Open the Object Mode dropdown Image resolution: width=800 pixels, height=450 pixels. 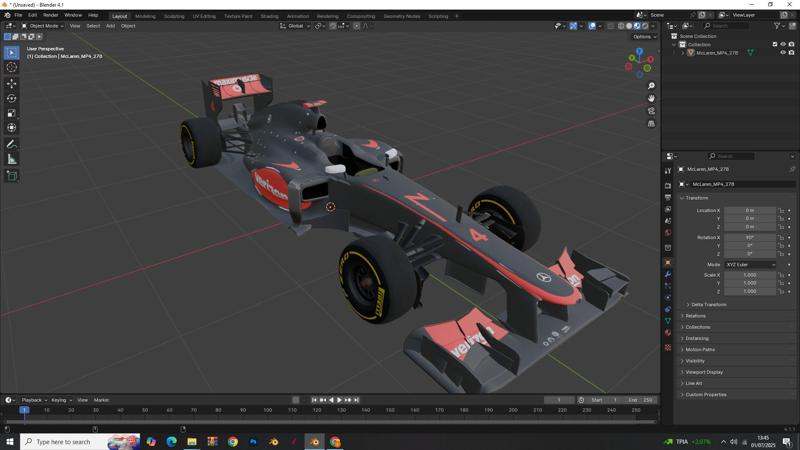click(42, 26)
